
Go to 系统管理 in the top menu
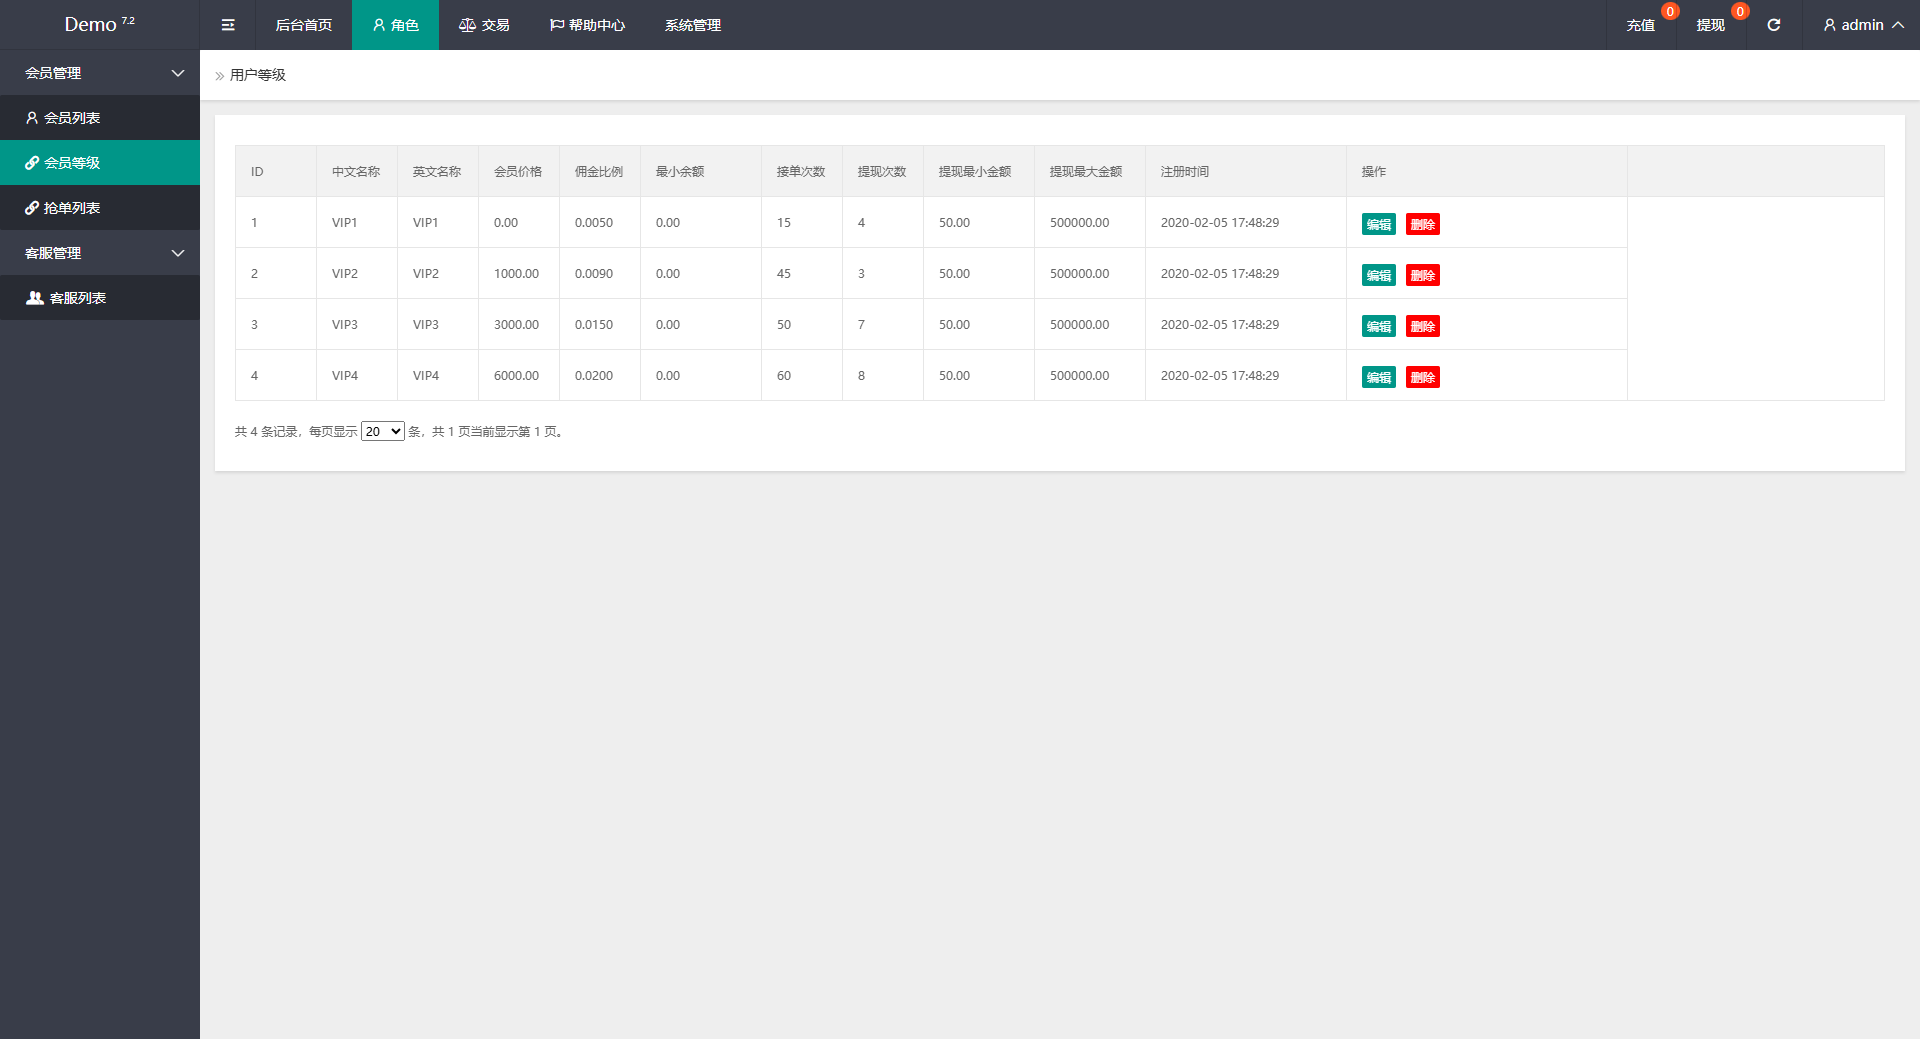(692, 25)
